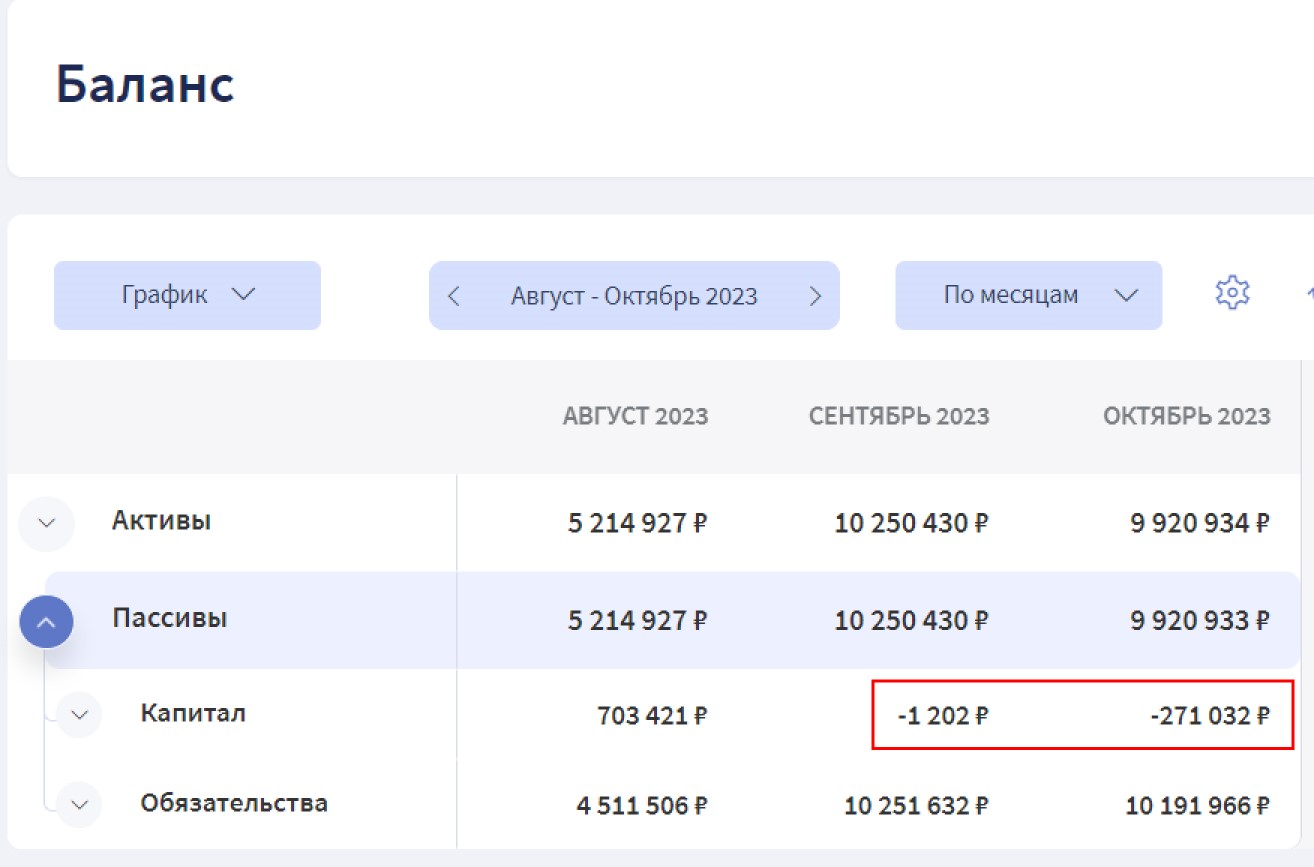Expand the Капитал sub-row chevron
This screenshot has width=1314, height=867.
click(79, 715)
